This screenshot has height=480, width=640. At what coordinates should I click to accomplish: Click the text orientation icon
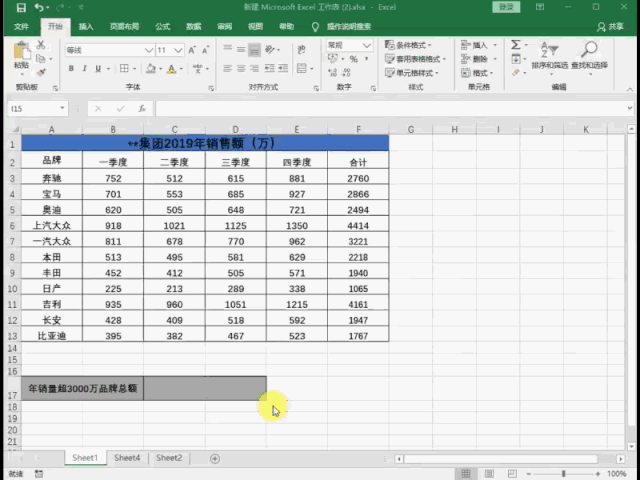269,50
